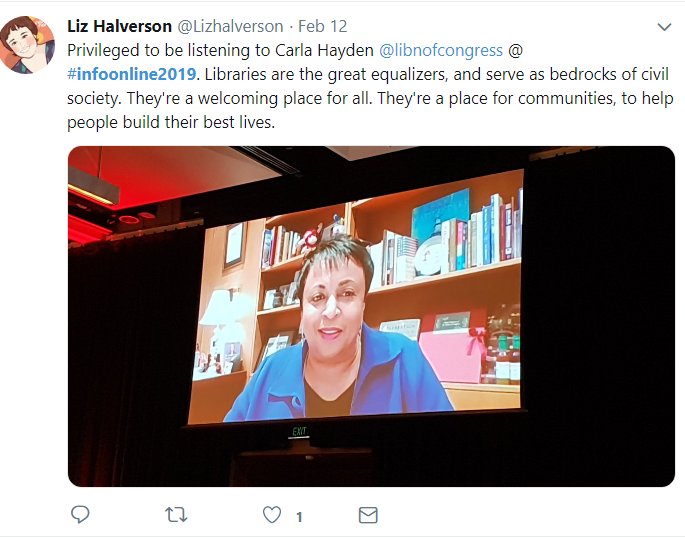Like the tweet with the heart icon
Viewport: 685px width, 538px height.
pyautogui.click(x=272, y=515)
